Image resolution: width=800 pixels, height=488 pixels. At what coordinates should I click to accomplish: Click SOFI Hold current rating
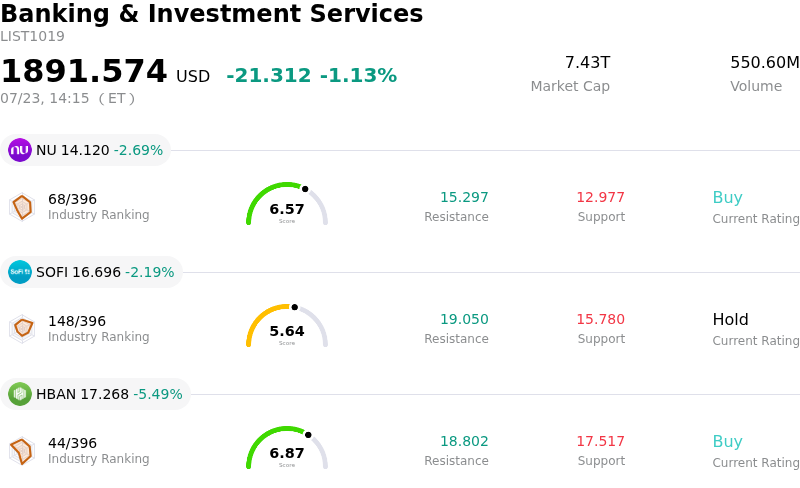(731, 320)
